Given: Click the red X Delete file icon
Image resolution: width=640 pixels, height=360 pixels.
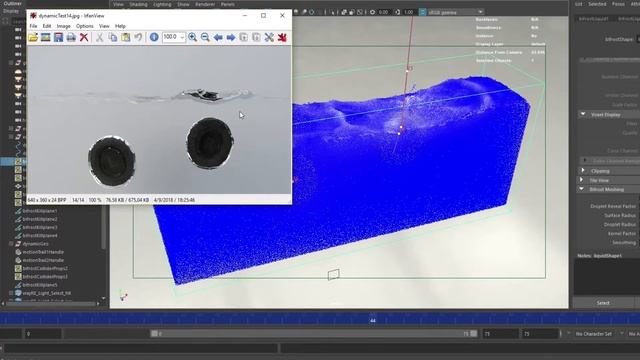Looking at the screenshot, I should click(84, 38).
